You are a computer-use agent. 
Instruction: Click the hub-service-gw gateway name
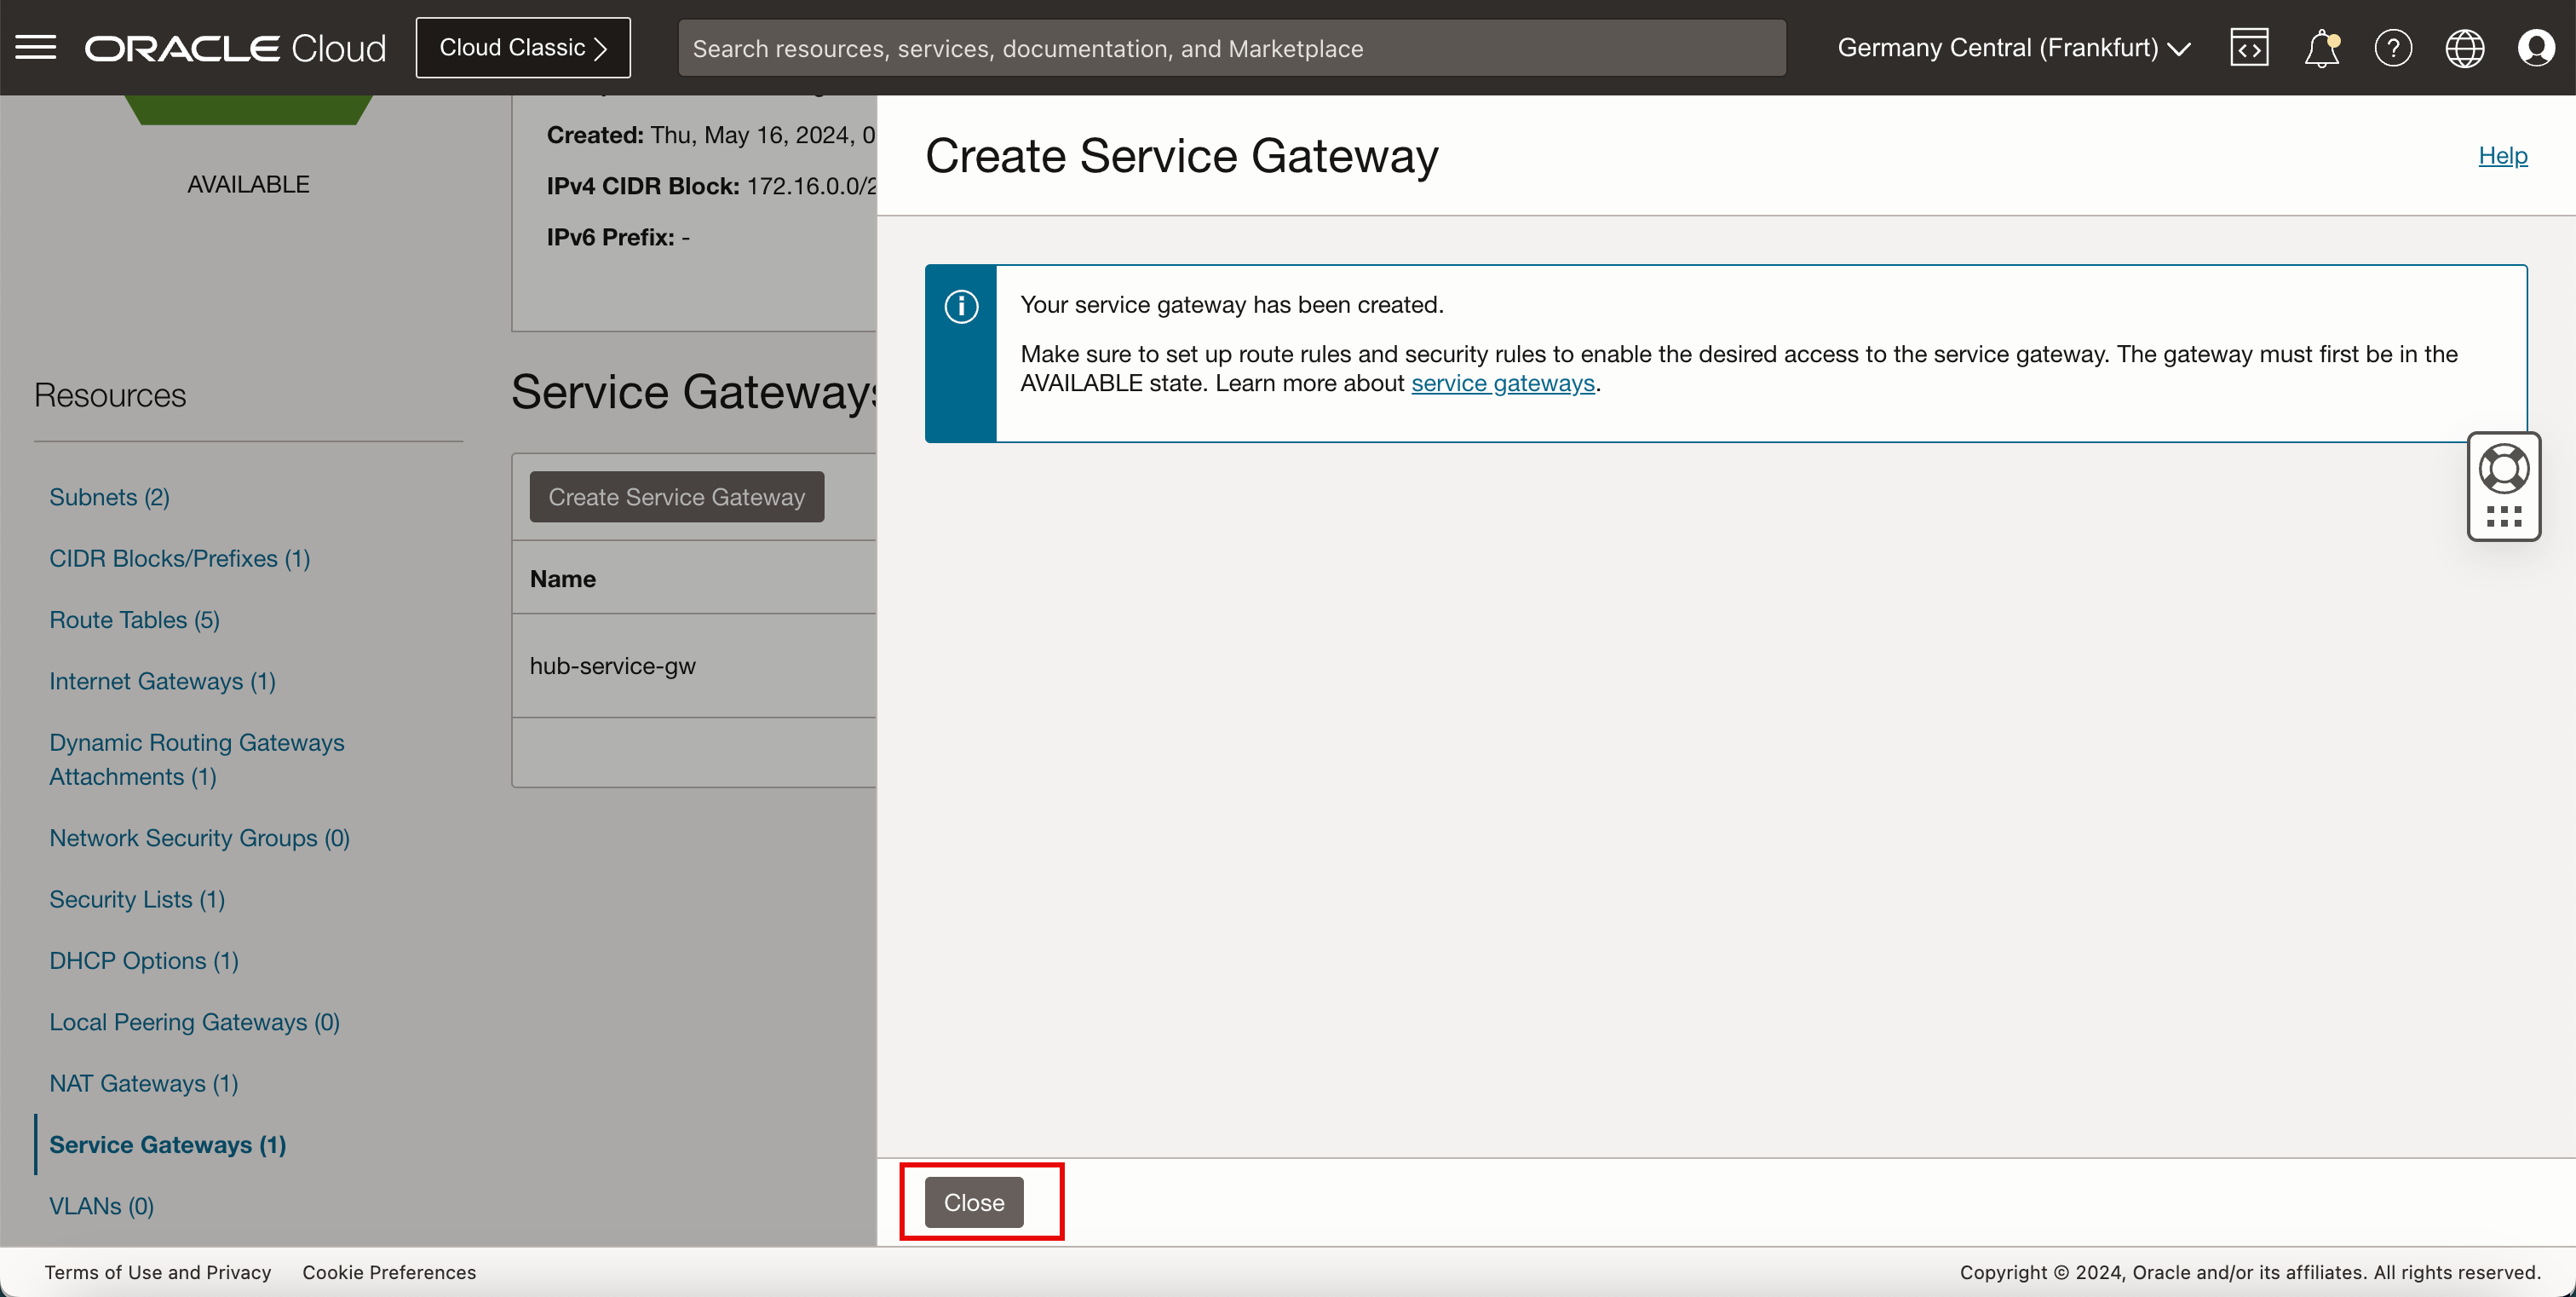click(x=613, y=663)
